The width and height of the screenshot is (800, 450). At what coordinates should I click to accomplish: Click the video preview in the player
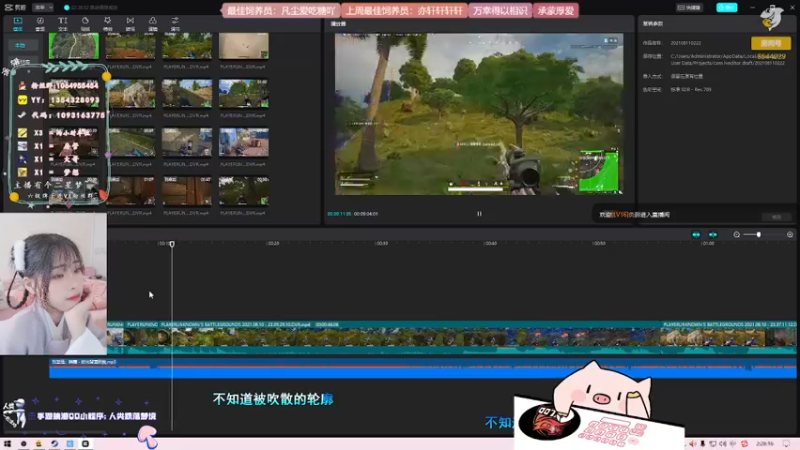479,114
